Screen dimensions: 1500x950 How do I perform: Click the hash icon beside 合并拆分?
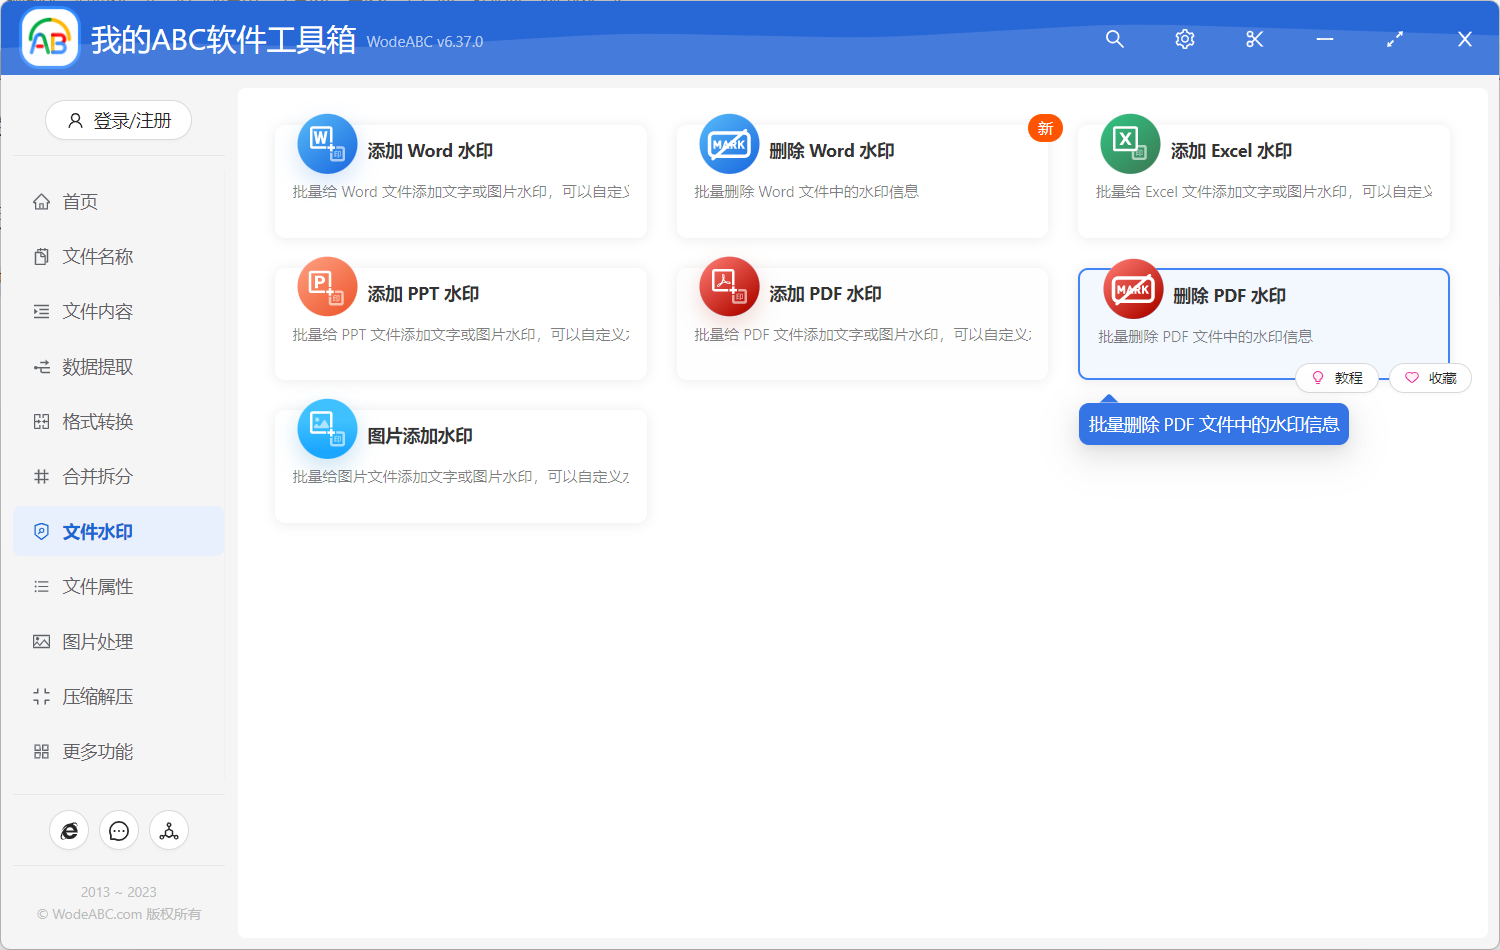click(x=41, y=477)
